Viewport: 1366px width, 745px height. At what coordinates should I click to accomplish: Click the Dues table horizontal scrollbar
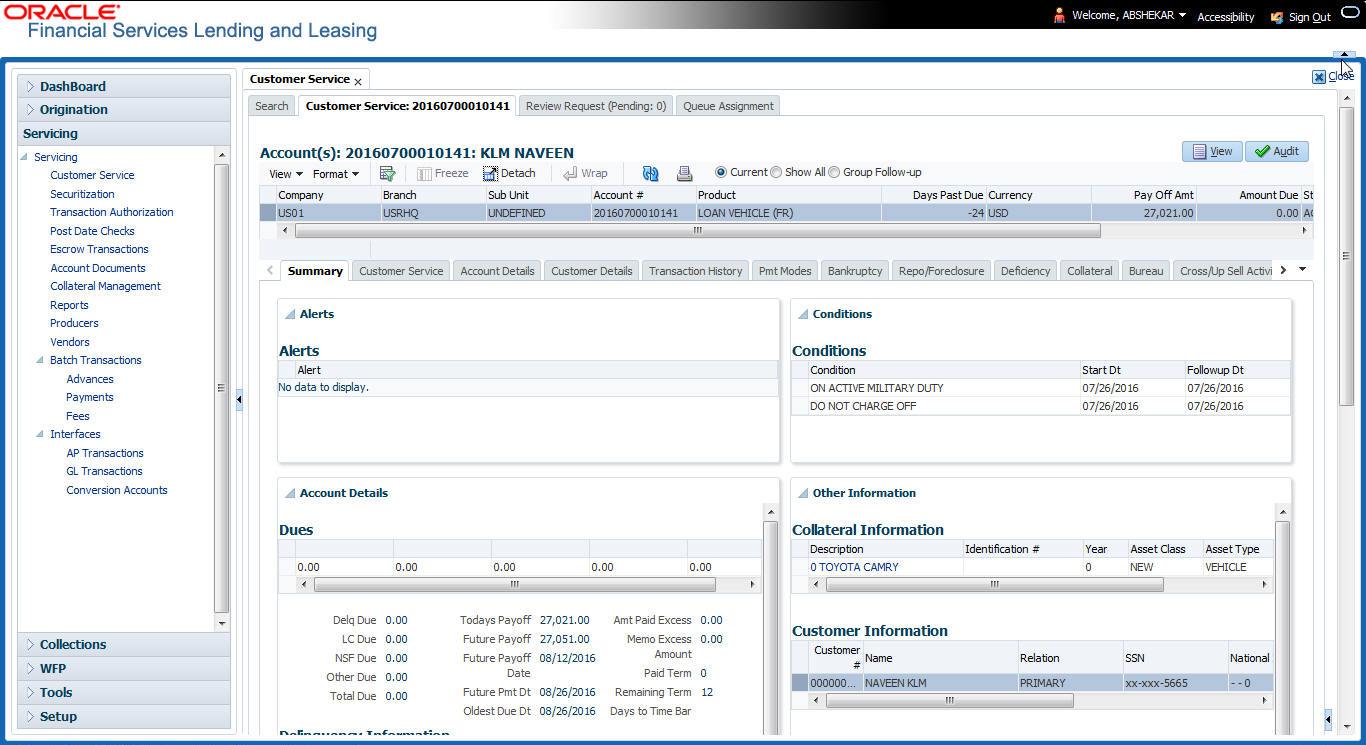pyautogui.click(x=514, y=584)
